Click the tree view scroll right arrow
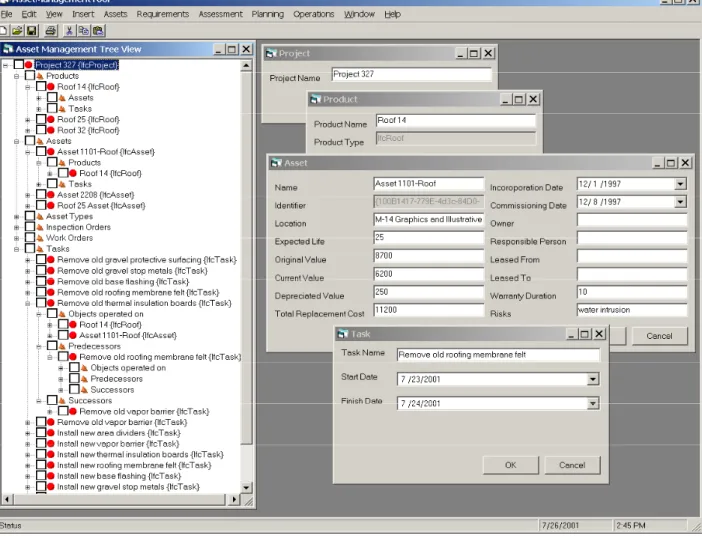 [234, 499]
